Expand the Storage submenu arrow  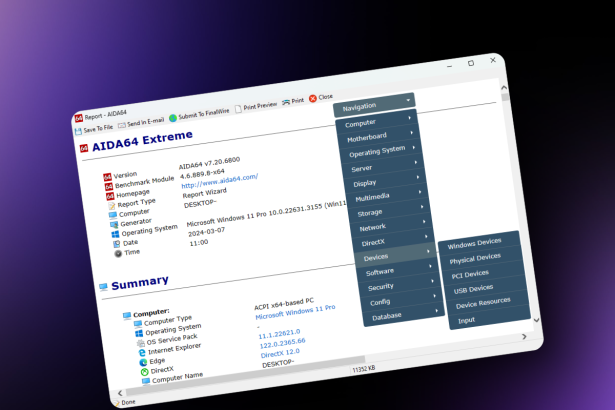pos(422,206)
